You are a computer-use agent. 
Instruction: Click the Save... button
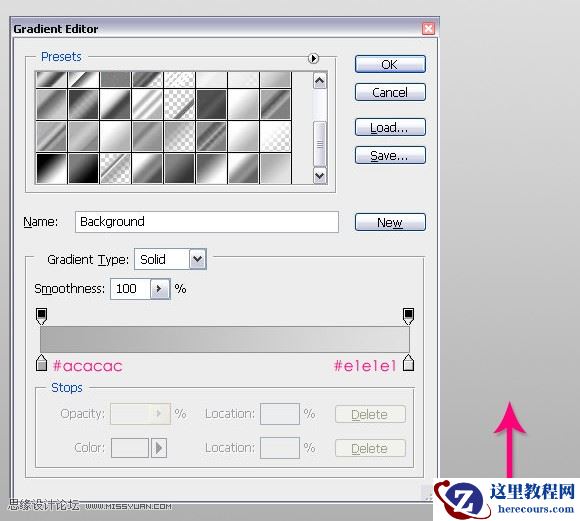tap(390, 155)
